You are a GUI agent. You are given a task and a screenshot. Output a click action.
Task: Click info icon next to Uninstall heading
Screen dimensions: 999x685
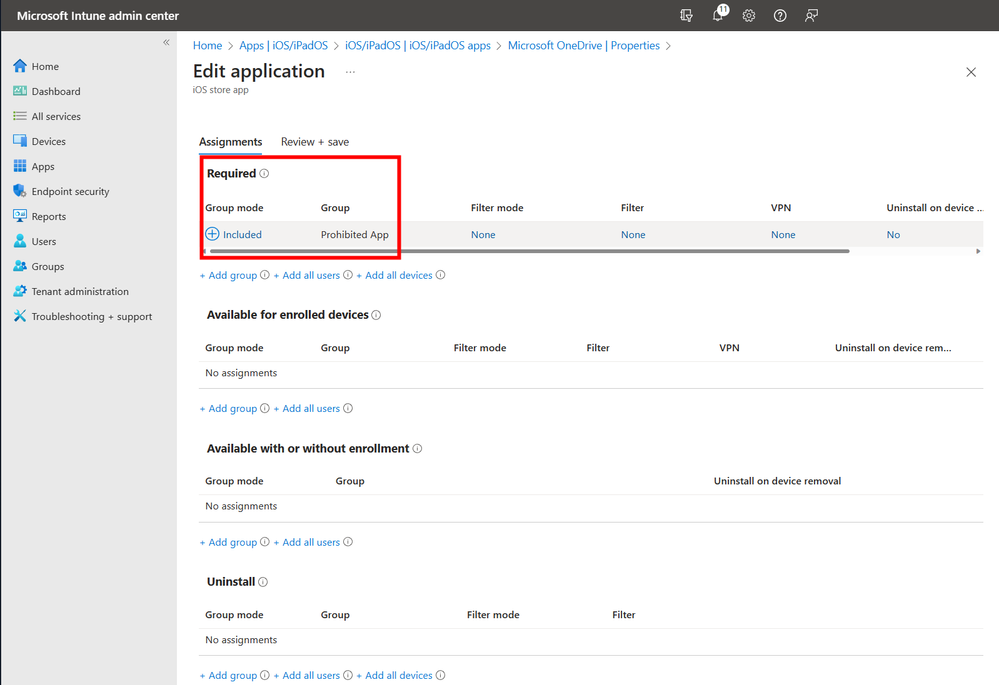(x=263, y=582)
